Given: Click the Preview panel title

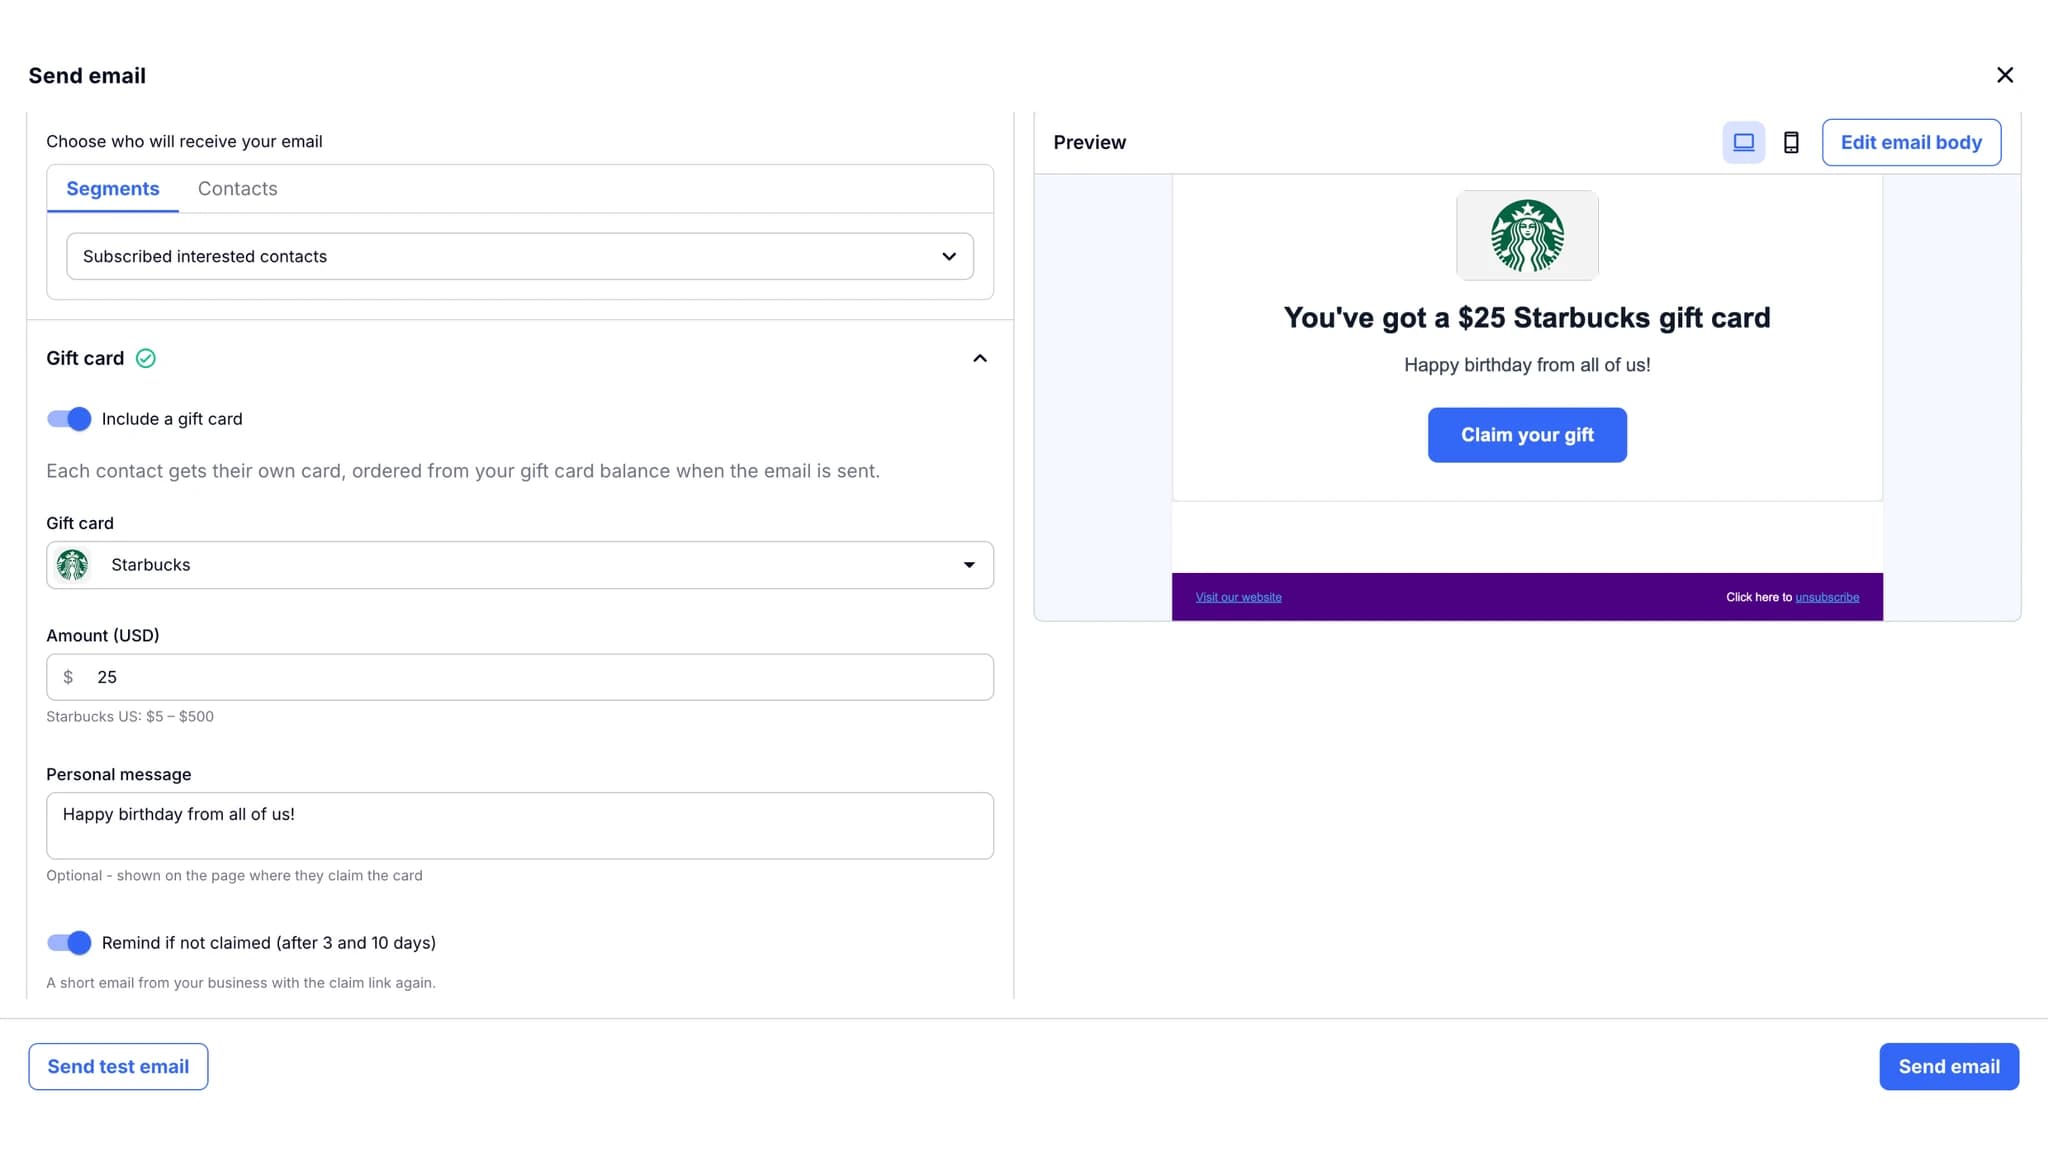Looking at the screenshot, I should pos(1089,142).
